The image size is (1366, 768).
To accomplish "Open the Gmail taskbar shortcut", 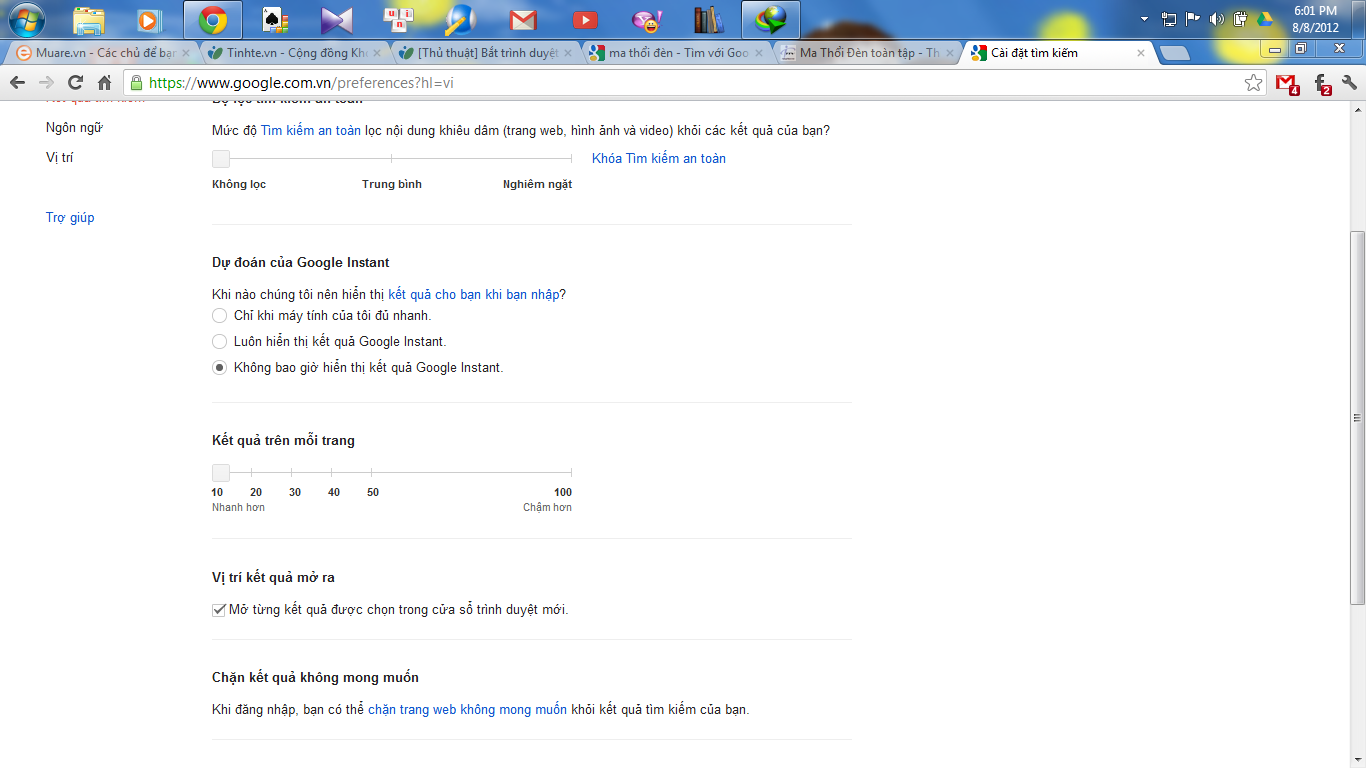I will (x=523, y=20).
